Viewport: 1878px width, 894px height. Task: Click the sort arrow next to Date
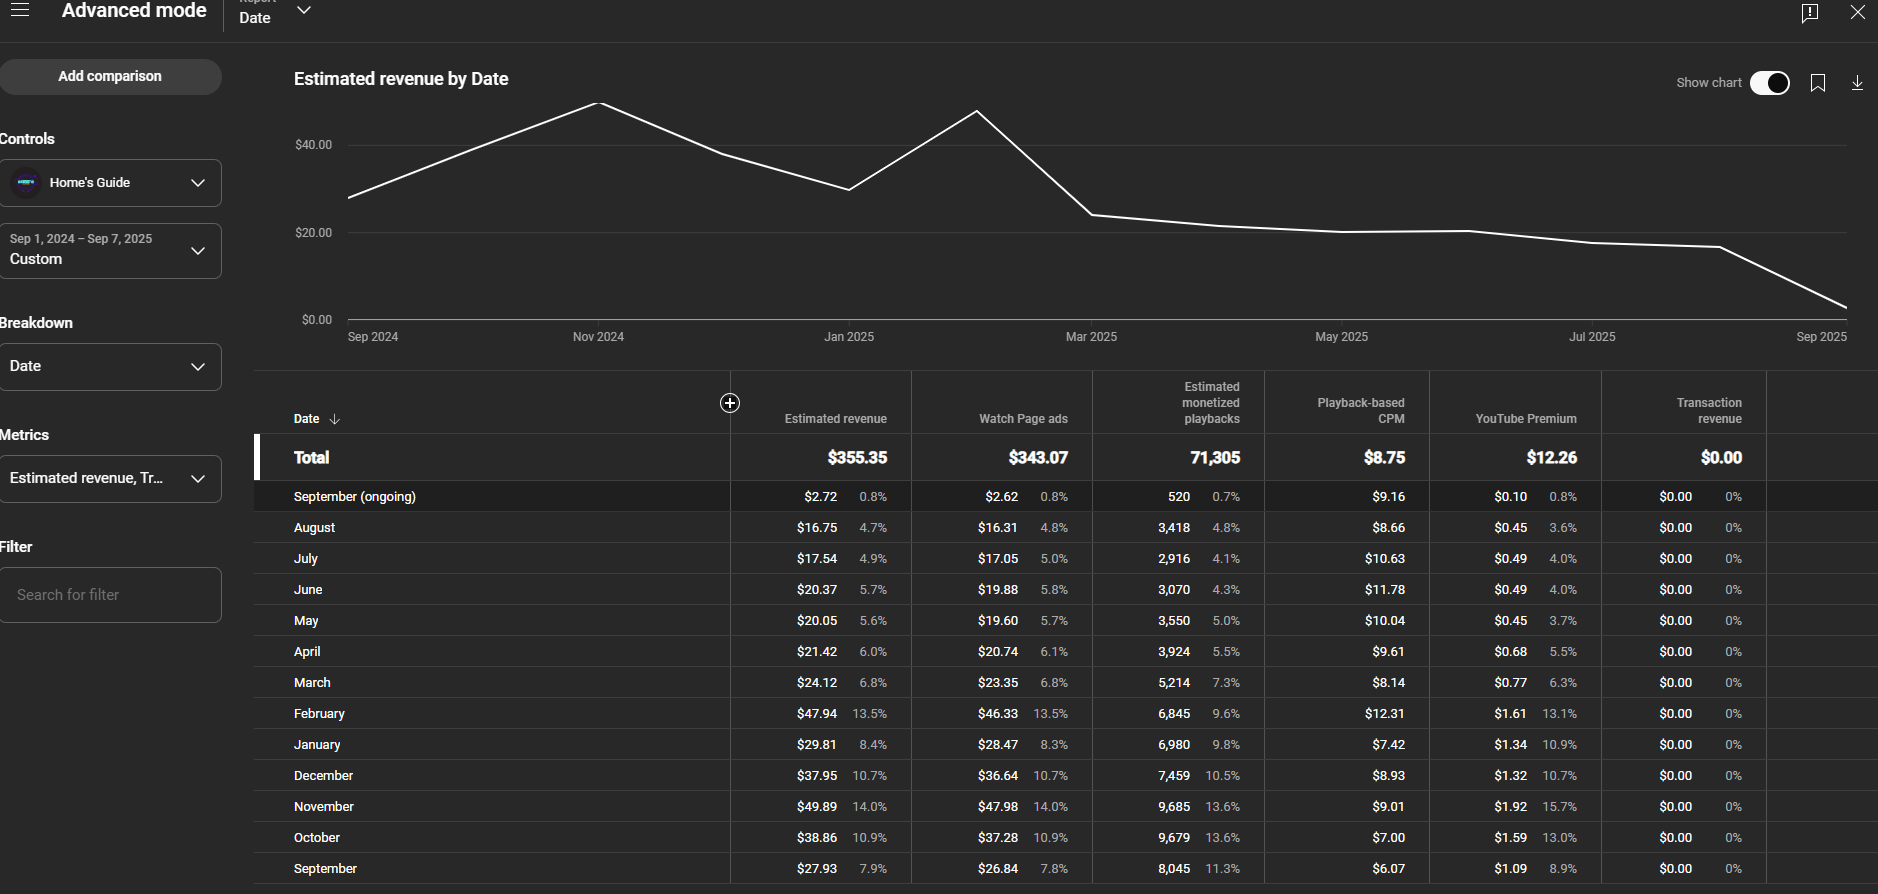pos(335,419)
